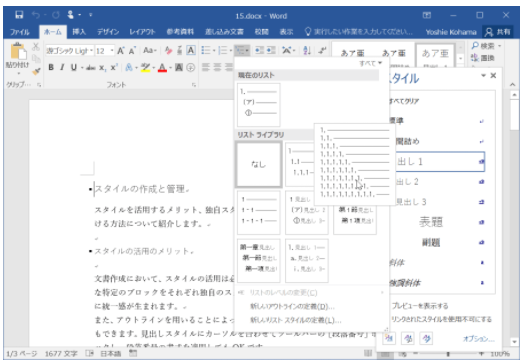Switch to the レイアウト tab

pos(142,32)
